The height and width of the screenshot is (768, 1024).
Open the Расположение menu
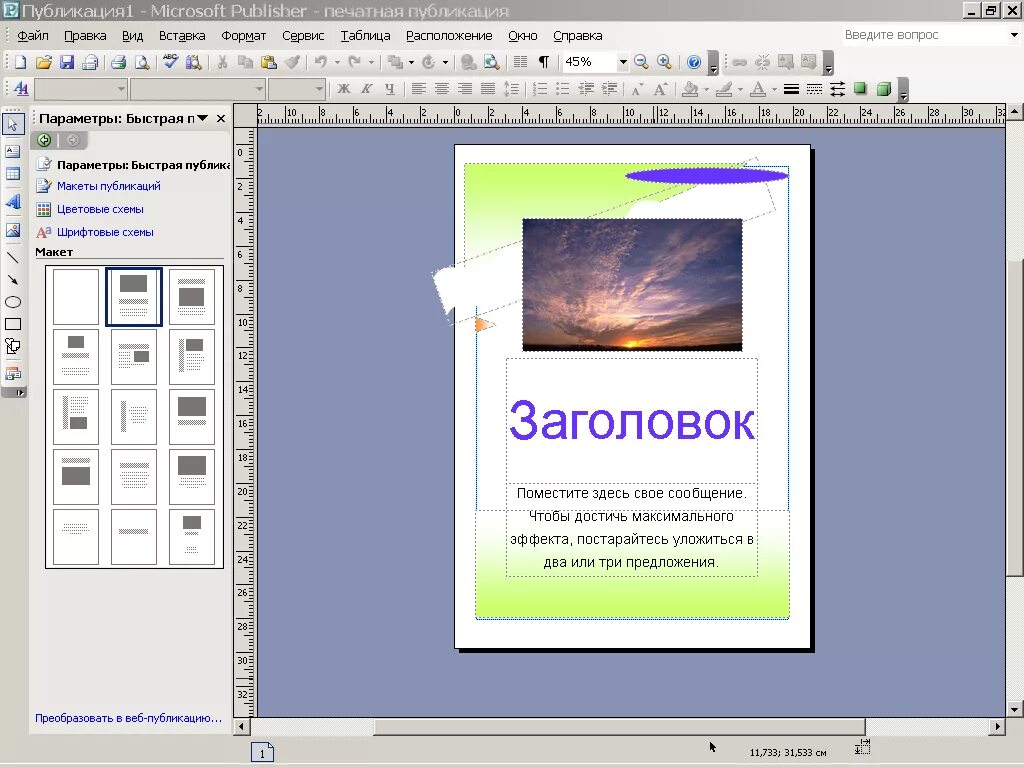point(449,36)
